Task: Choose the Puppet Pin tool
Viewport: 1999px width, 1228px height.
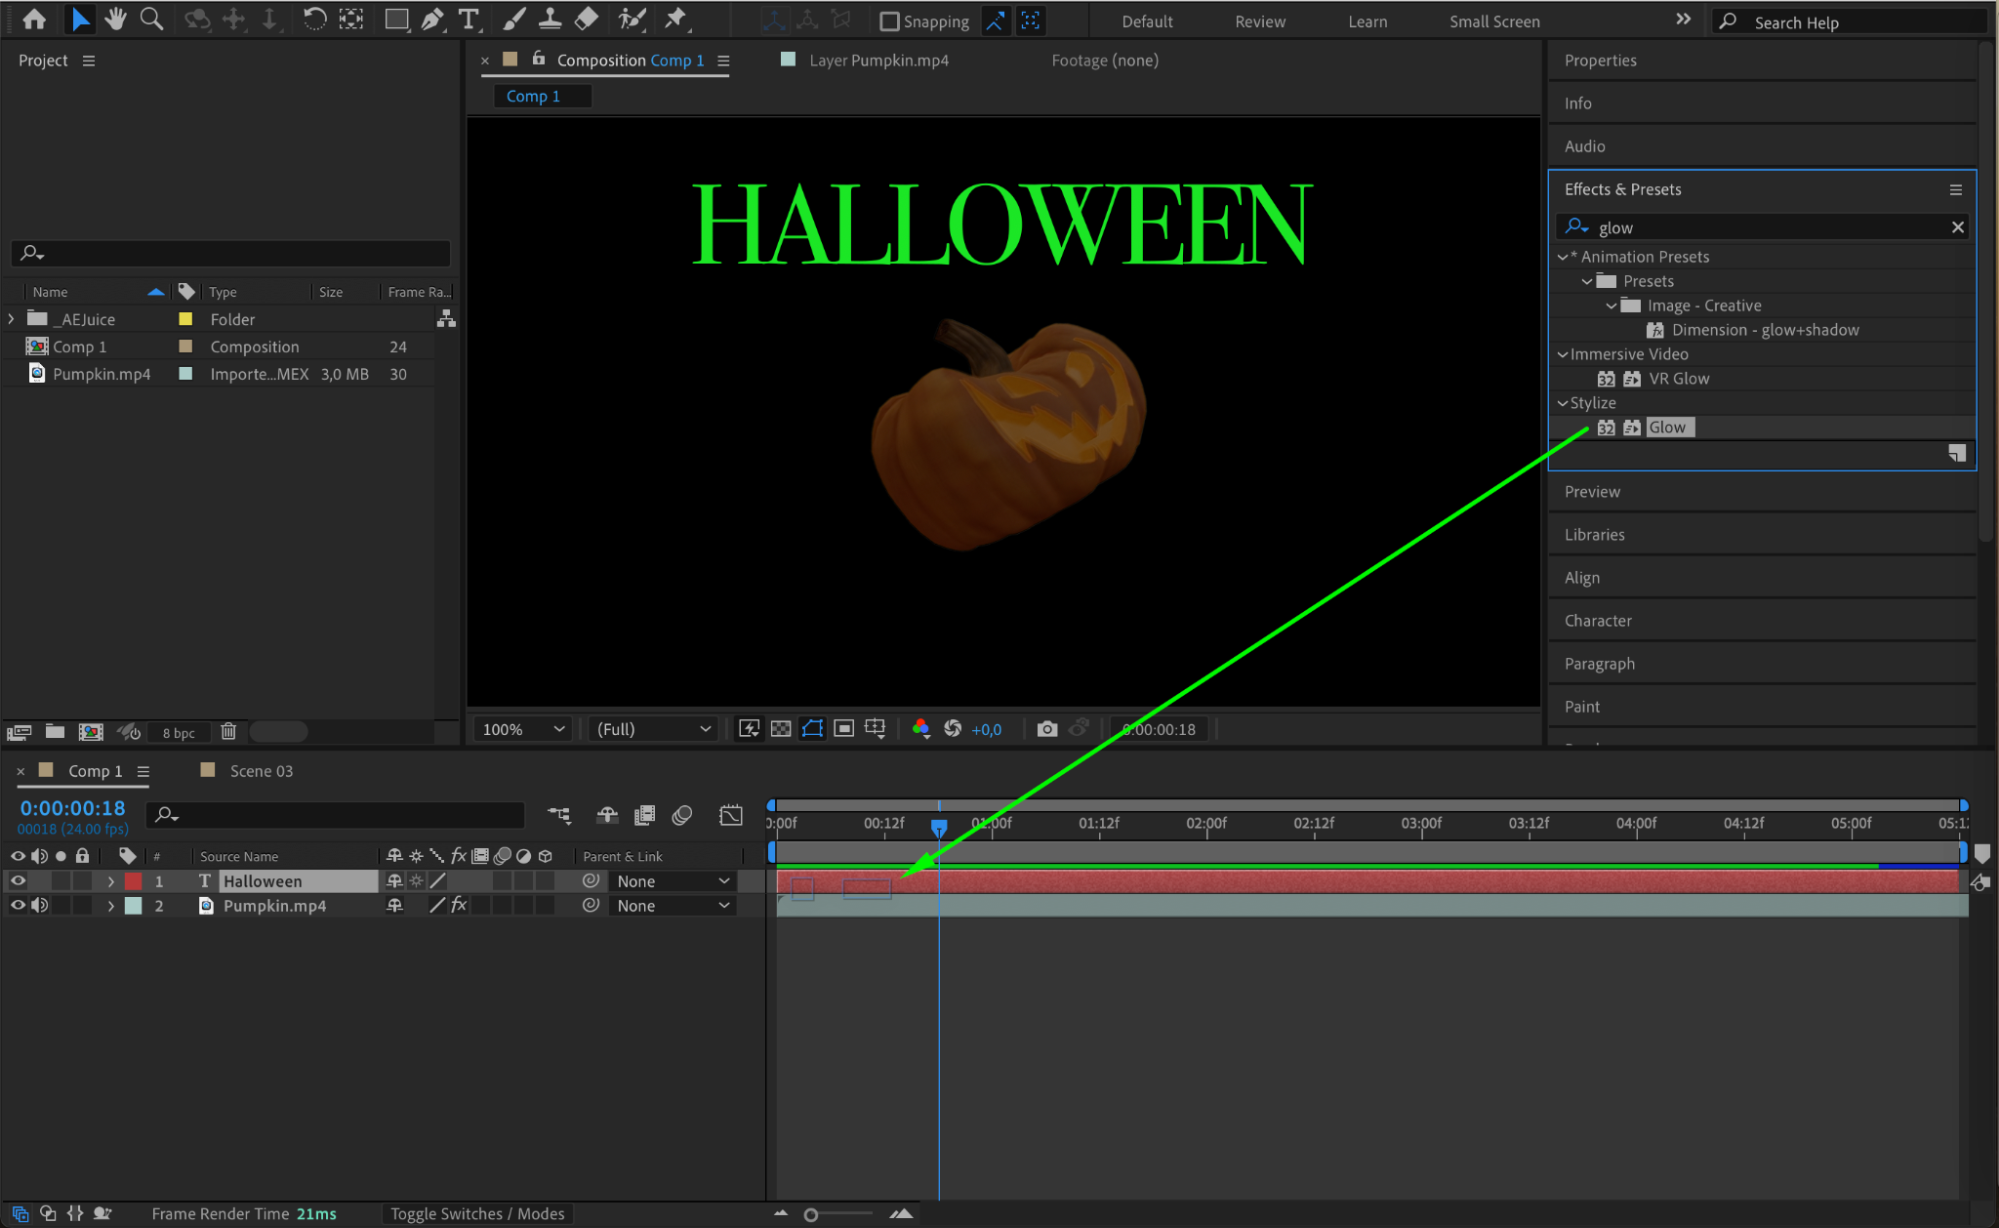Action: click(676, 19)
